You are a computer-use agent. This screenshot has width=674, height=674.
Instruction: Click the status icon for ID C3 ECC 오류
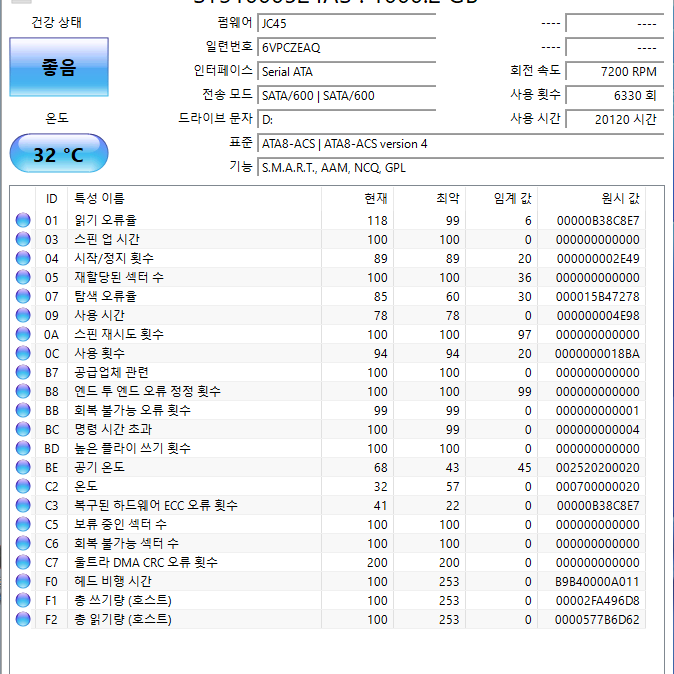pyautogui.click(x=23, y=505)
